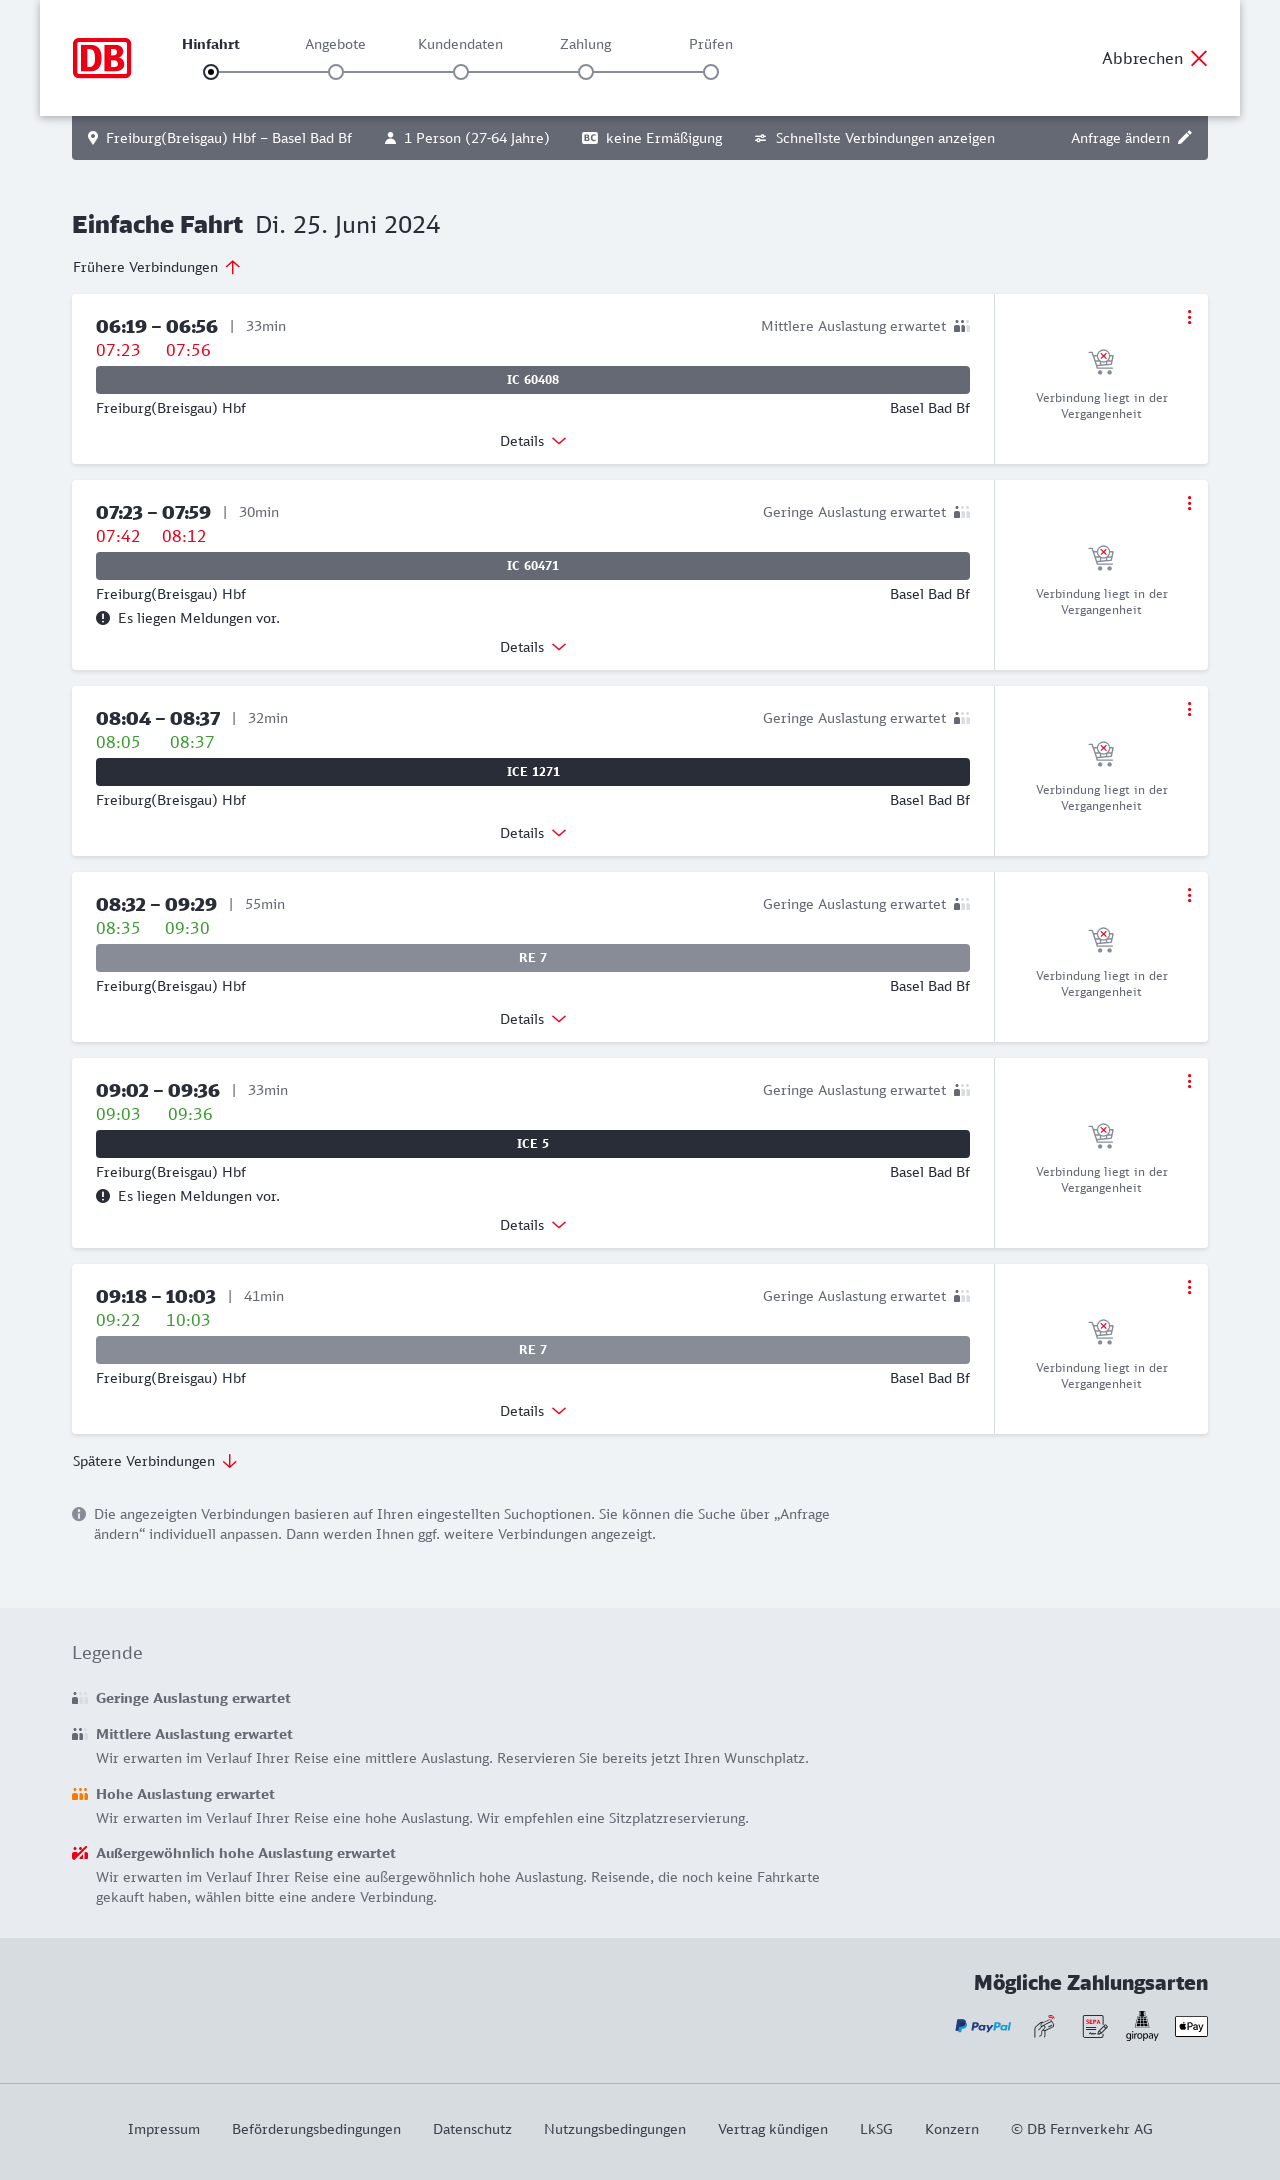Open three-dot menu for IC 60408 connection
Screen dimensions: 1280x2180
pos(1189,317)
